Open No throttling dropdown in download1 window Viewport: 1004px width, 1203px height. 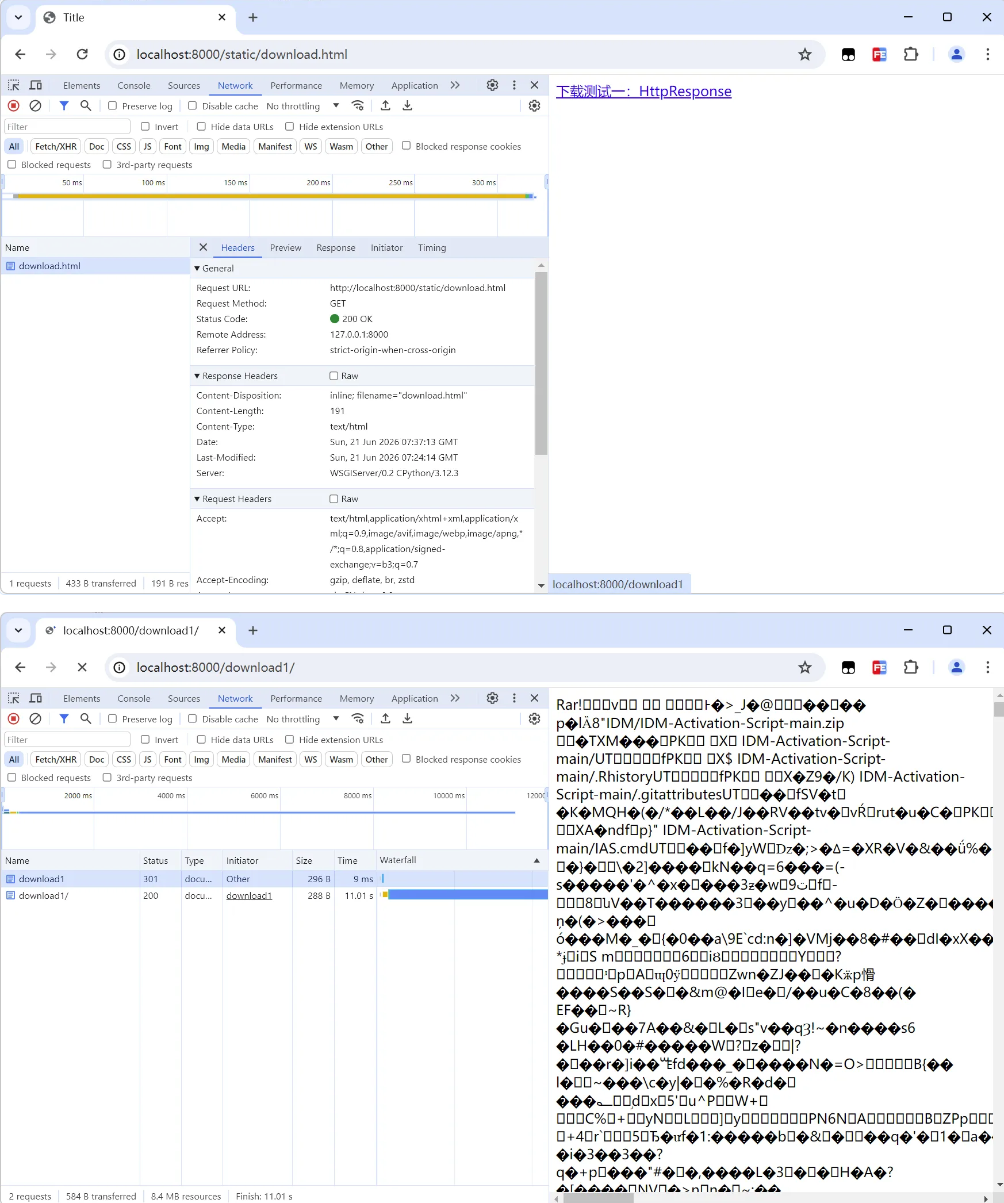[301, 719]
